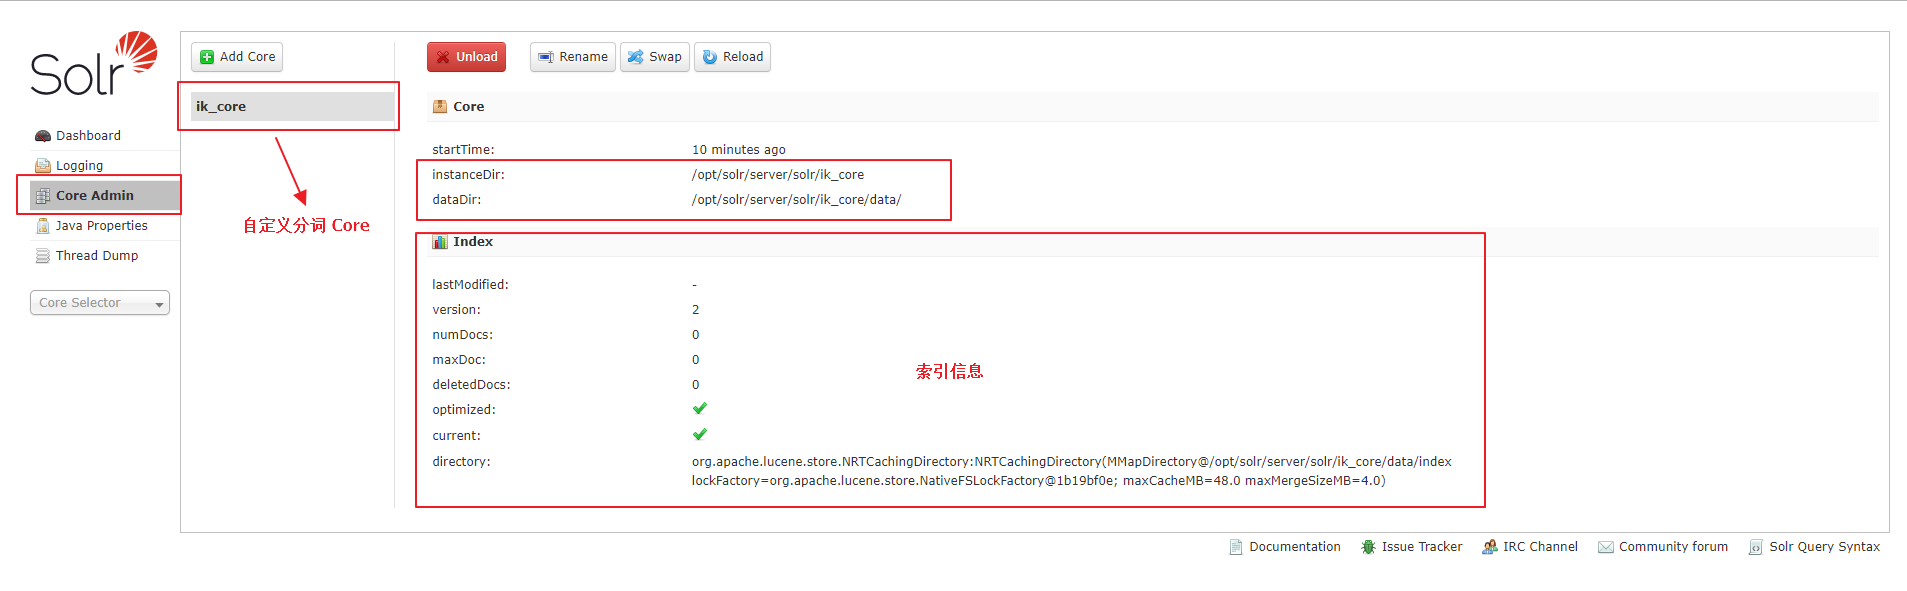Open the Core Admin menu item

tap(94, 196)
